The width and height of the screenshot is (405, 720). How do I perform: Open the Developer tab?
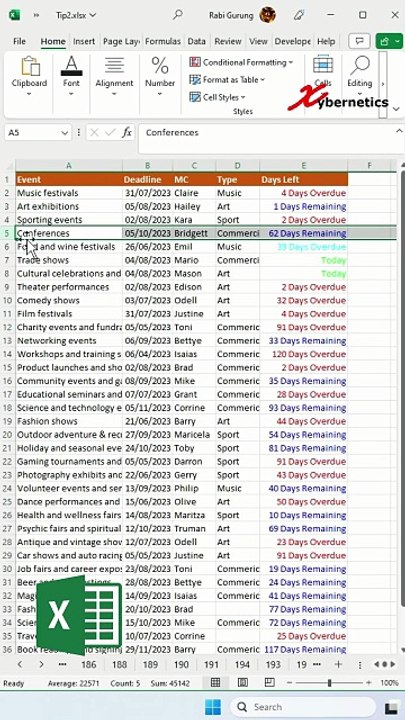pos(292,41)
